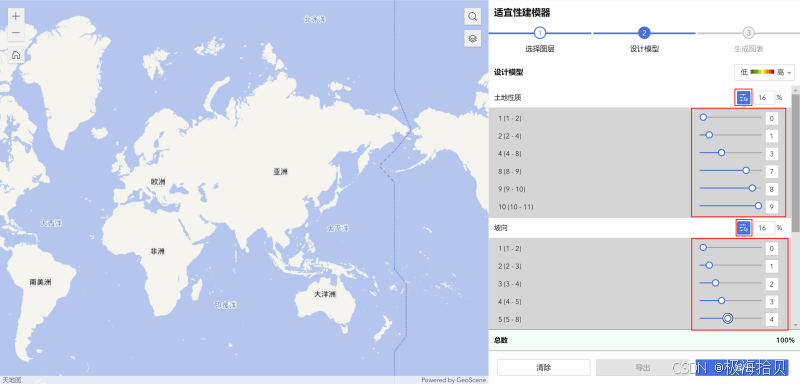Click the 非洲 map label
The height and width of the screenshot is (384, 800).
pyautogui.click(x=157, y=251)
